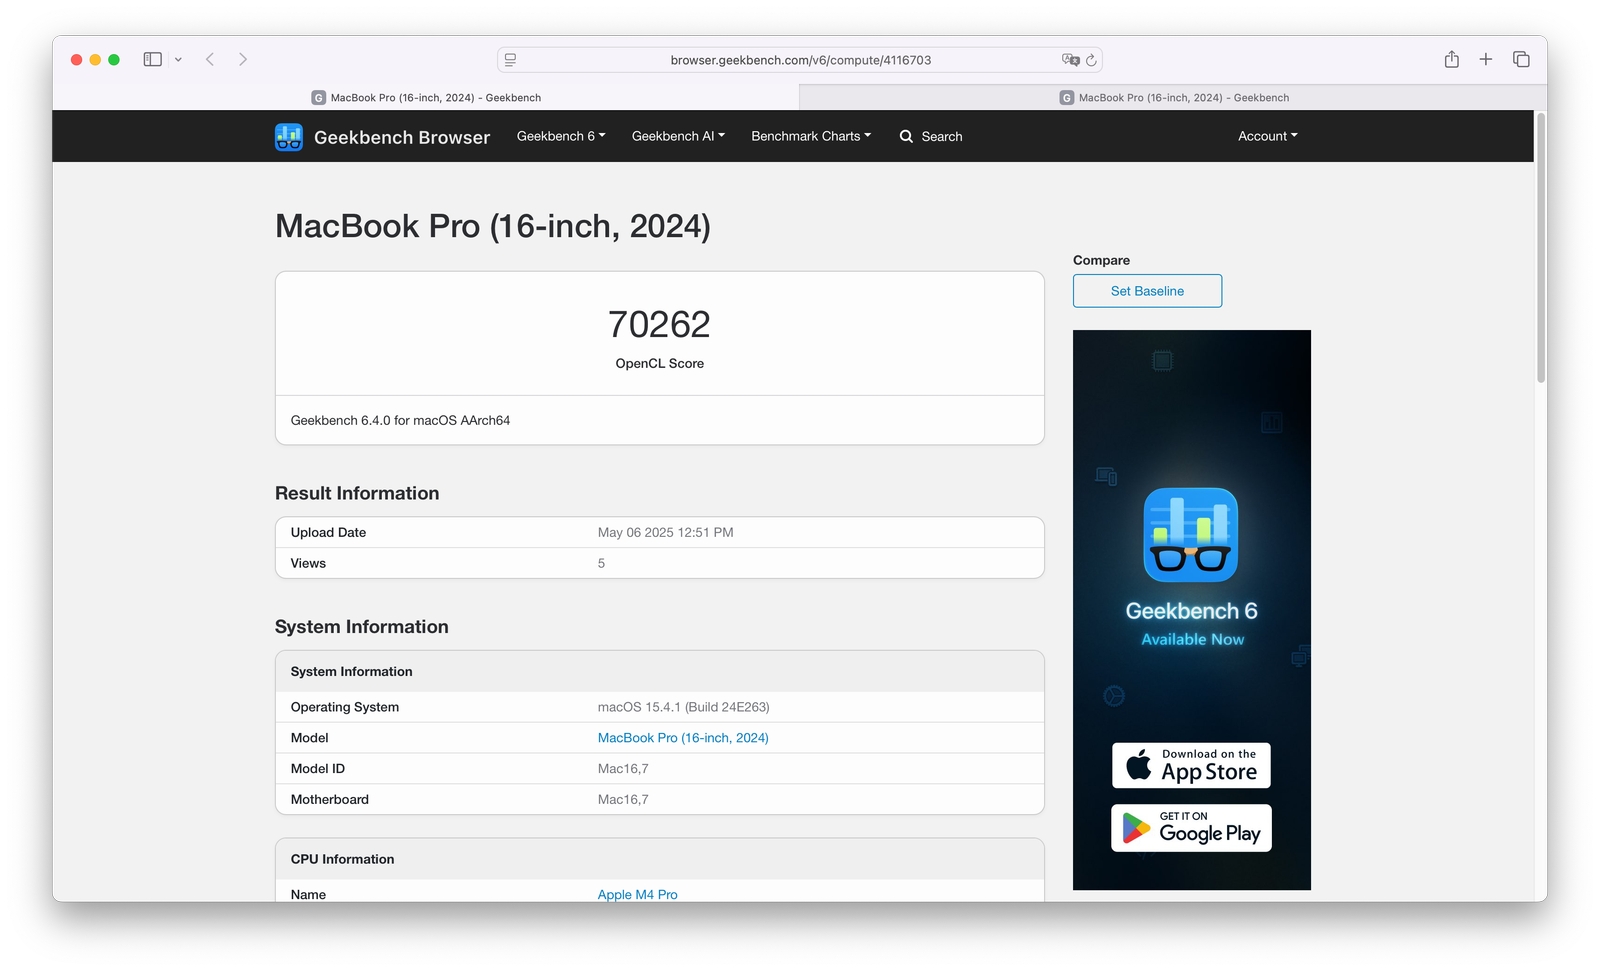
Task: Close the Safari window with red button
Action: pos(76,60)
